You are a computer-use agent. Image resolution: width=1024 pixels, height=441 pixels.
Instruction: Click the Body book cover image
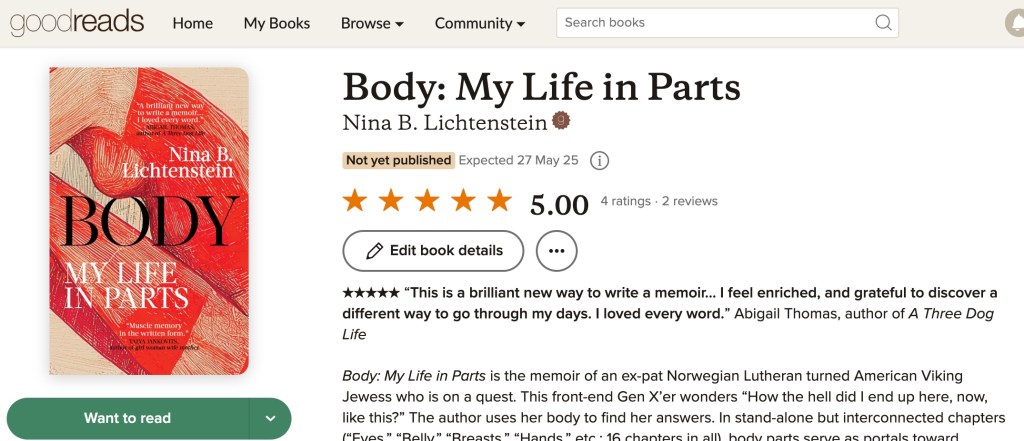tap(148, 221)
